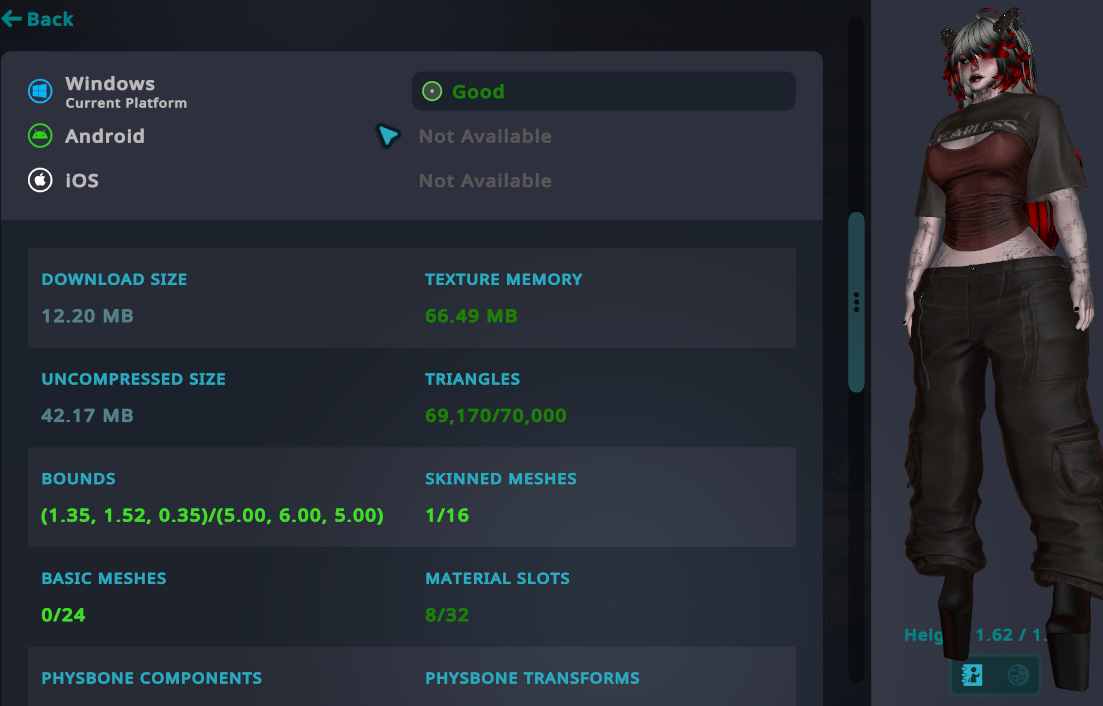This screenshot has height=706, width=1103.
Task: Click the stats panel vertical scrollbar thumb
Action: click(856, 302)
